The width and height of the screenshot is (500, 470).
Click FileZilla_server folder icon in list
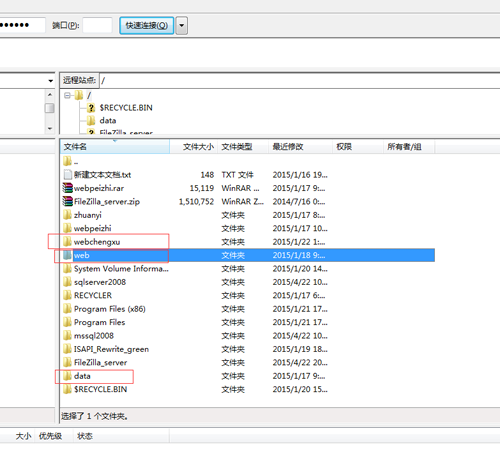[67, 362]
